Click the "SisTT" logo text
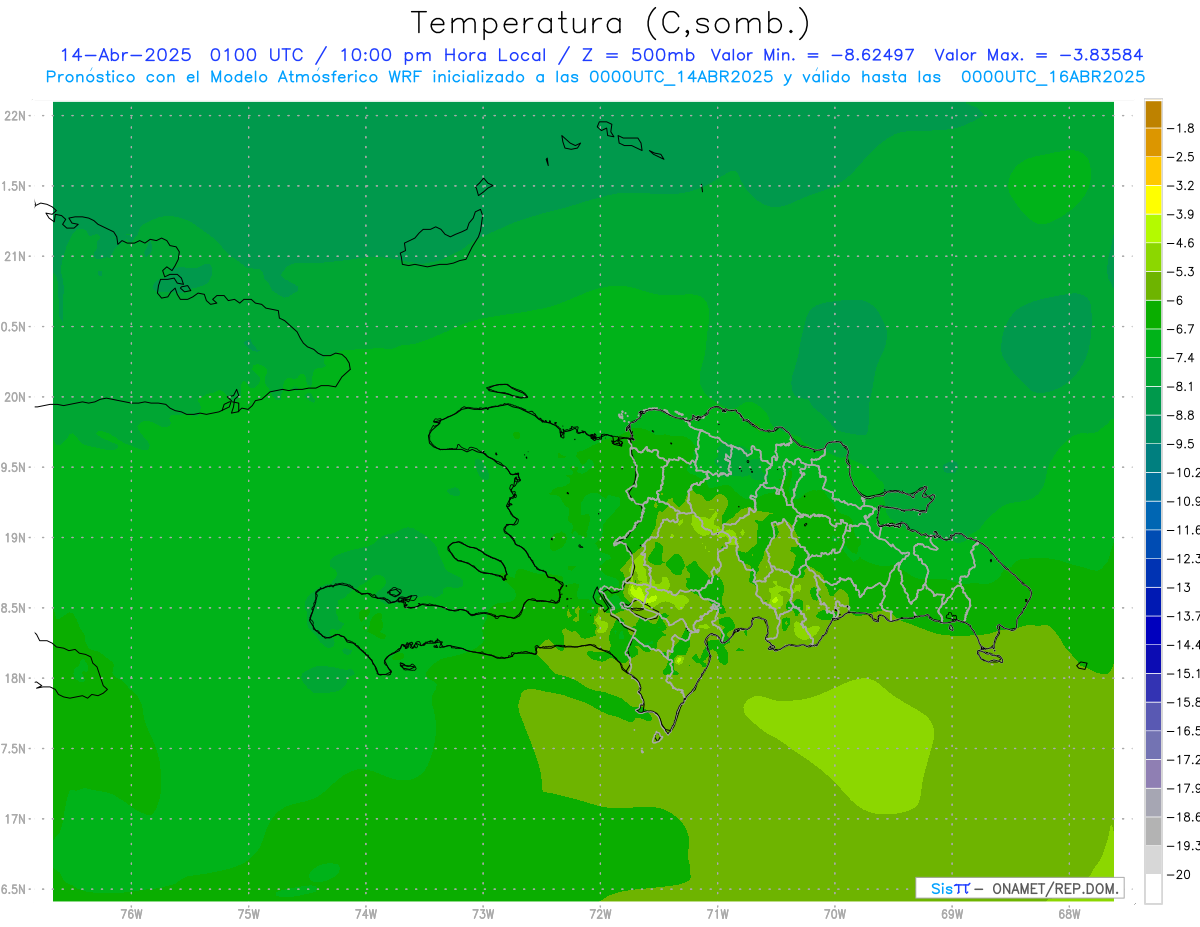 (x=949, y=888)
